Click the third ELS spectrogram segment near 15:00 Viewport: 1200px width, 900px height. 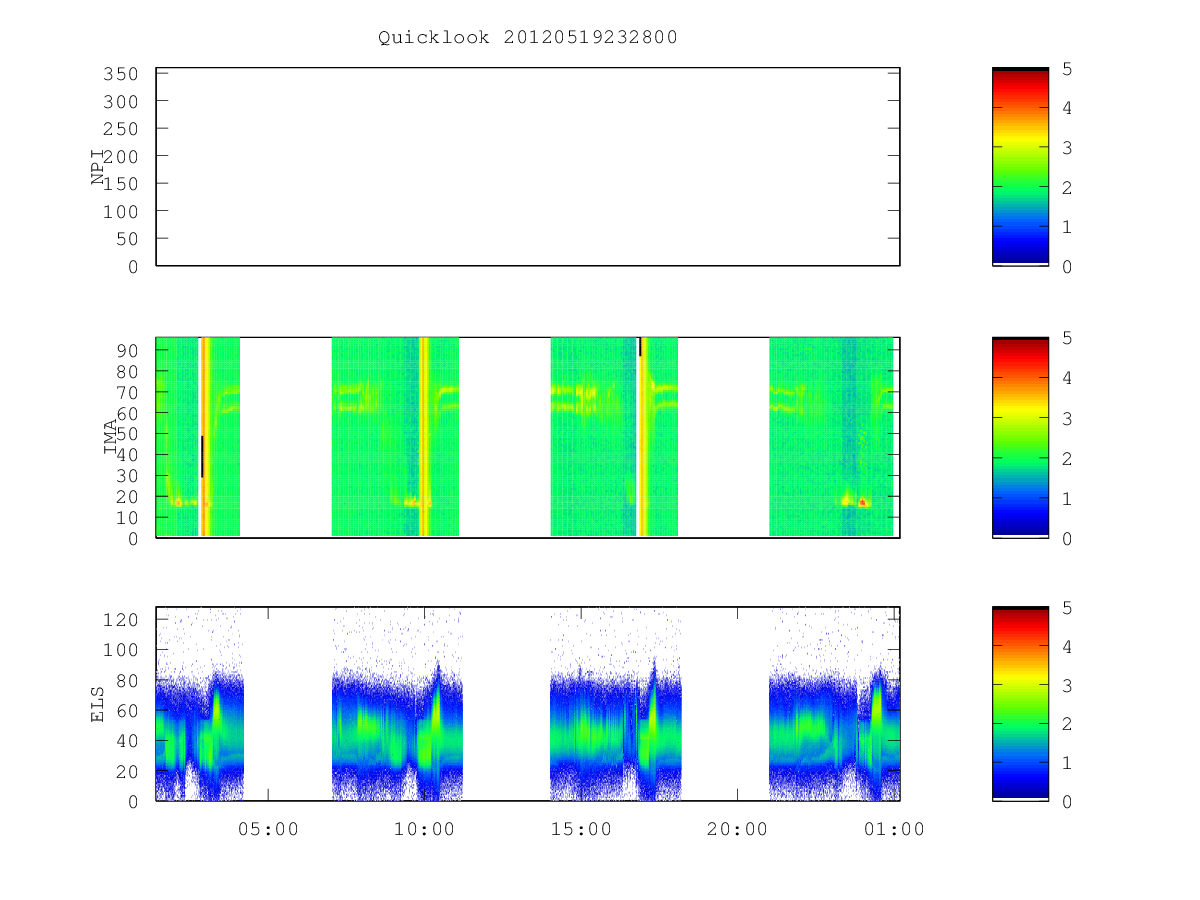point(616,704)
